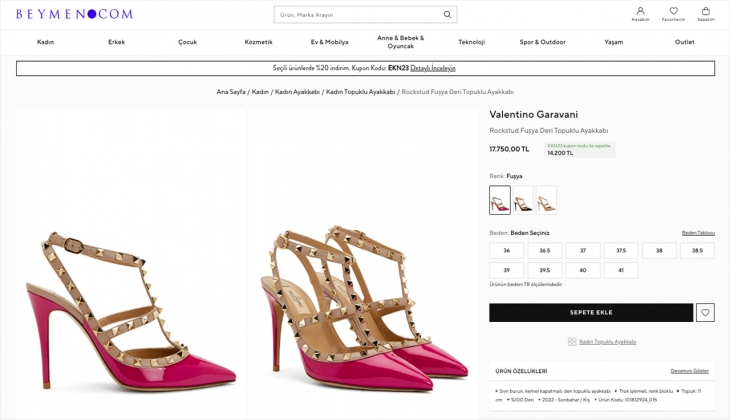This screenshot has width=730, height=420.
Task: Open the Beden Tablosu size chart
Action: [x=698, y=232]
